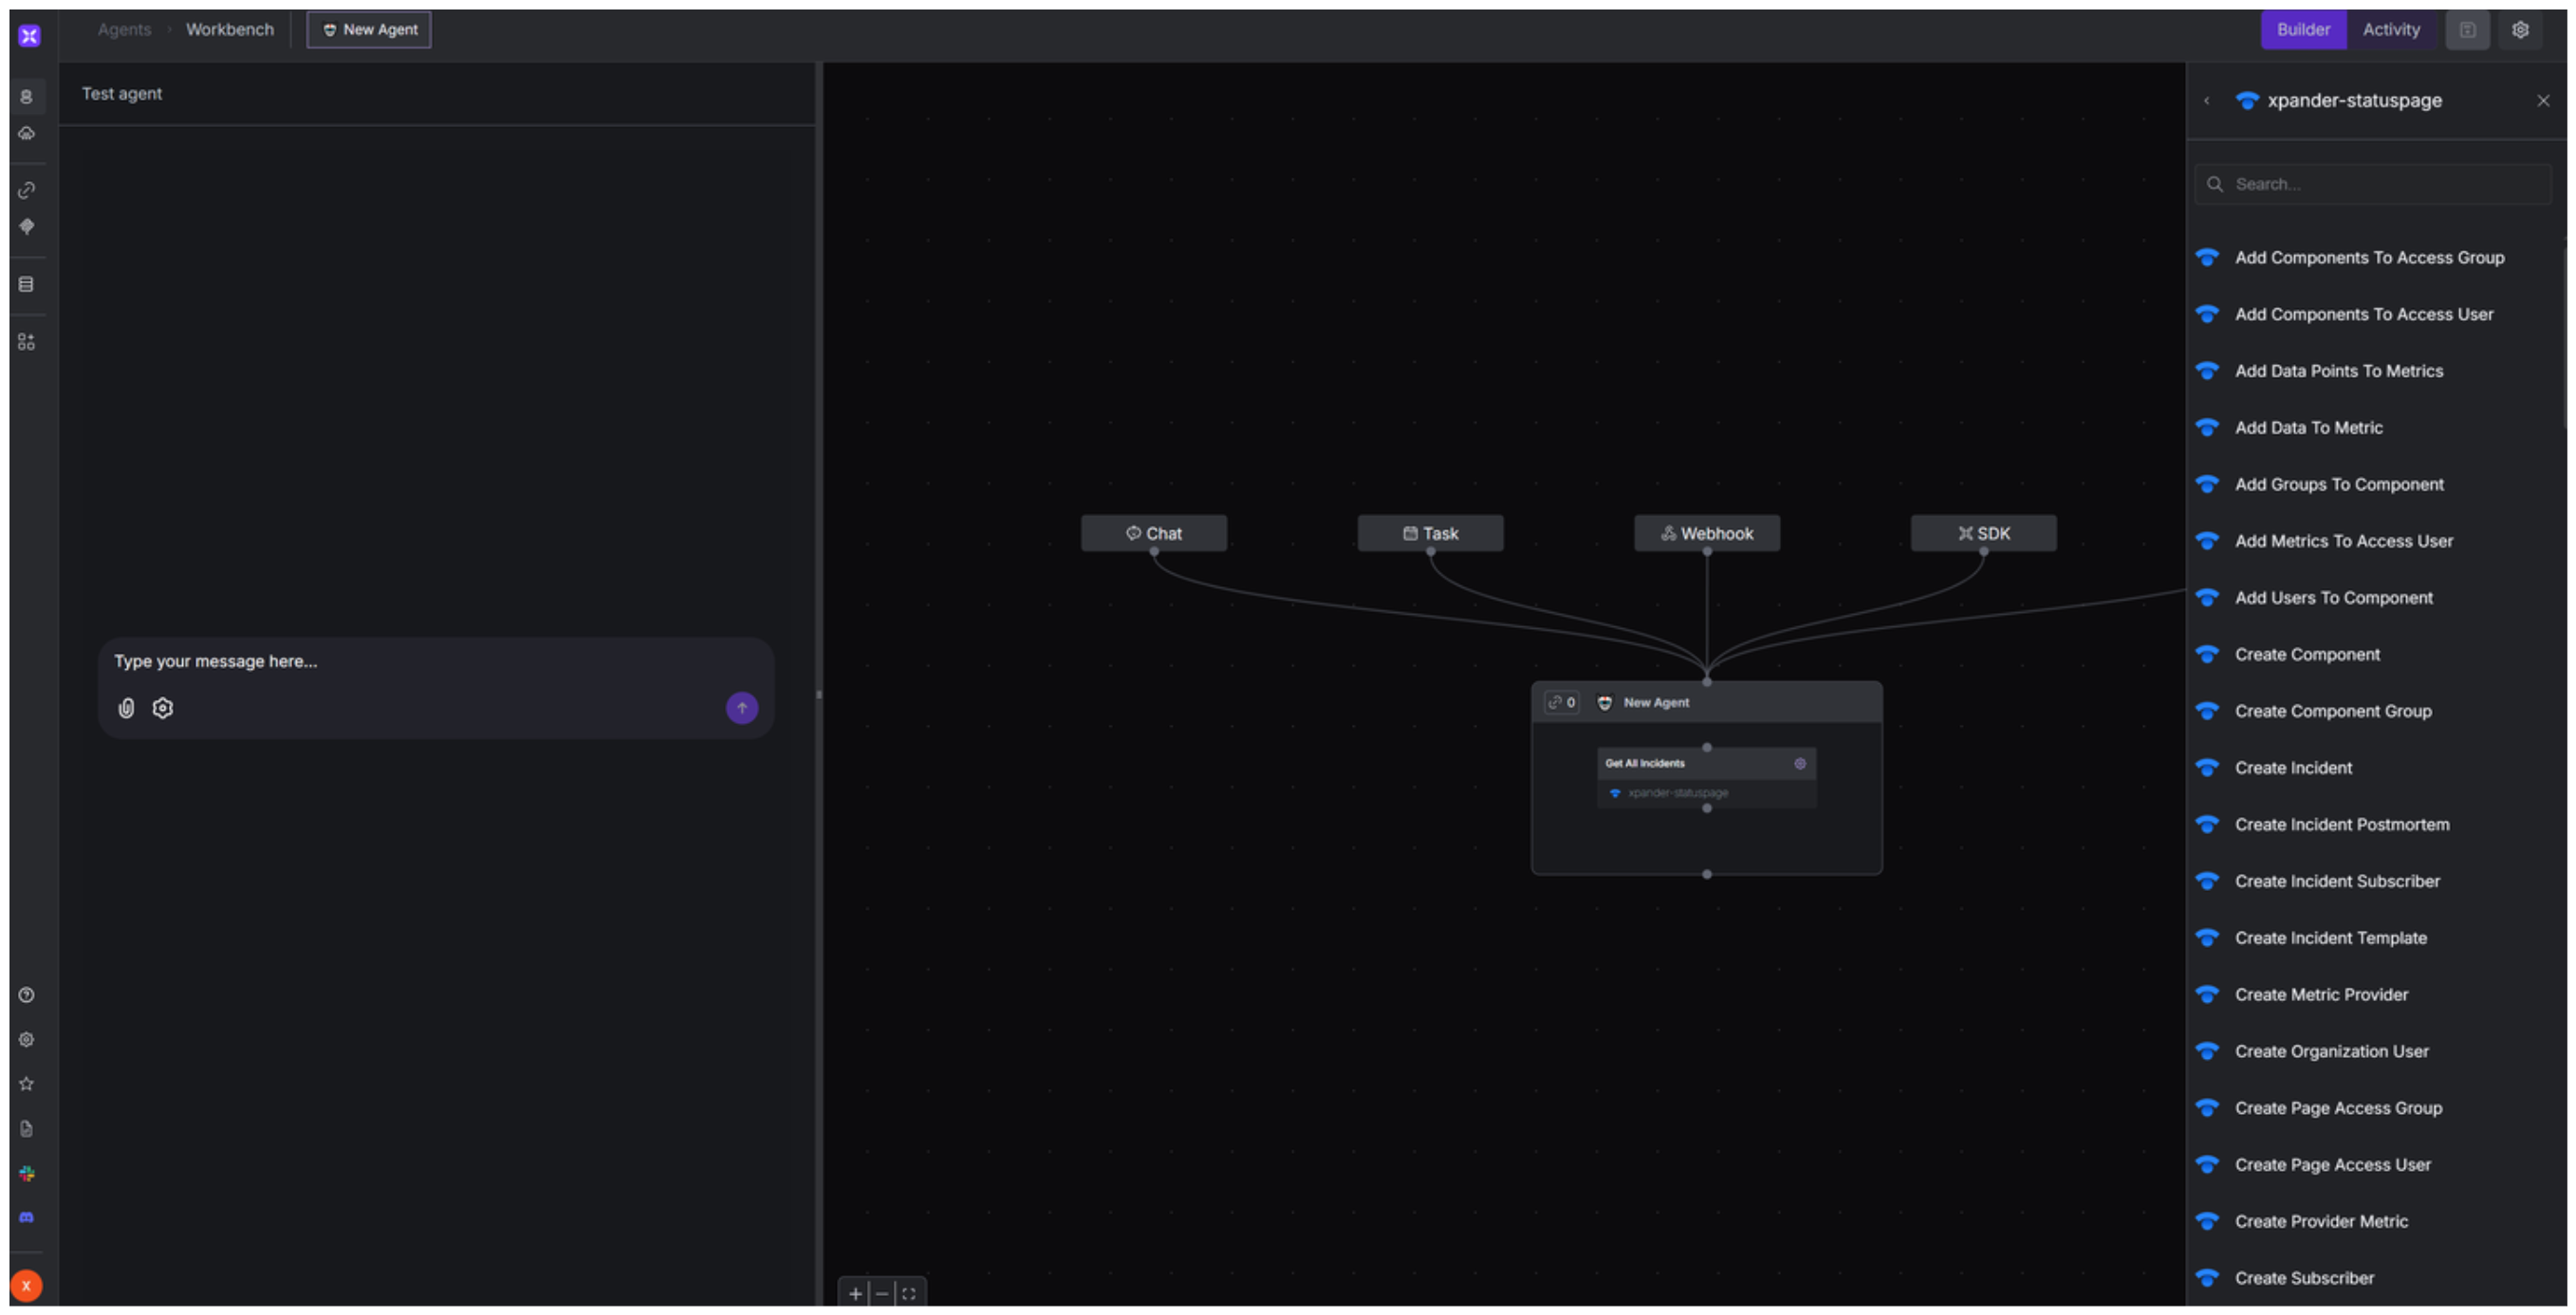Zoom in the canvas with plus button

pos(855,1293)
